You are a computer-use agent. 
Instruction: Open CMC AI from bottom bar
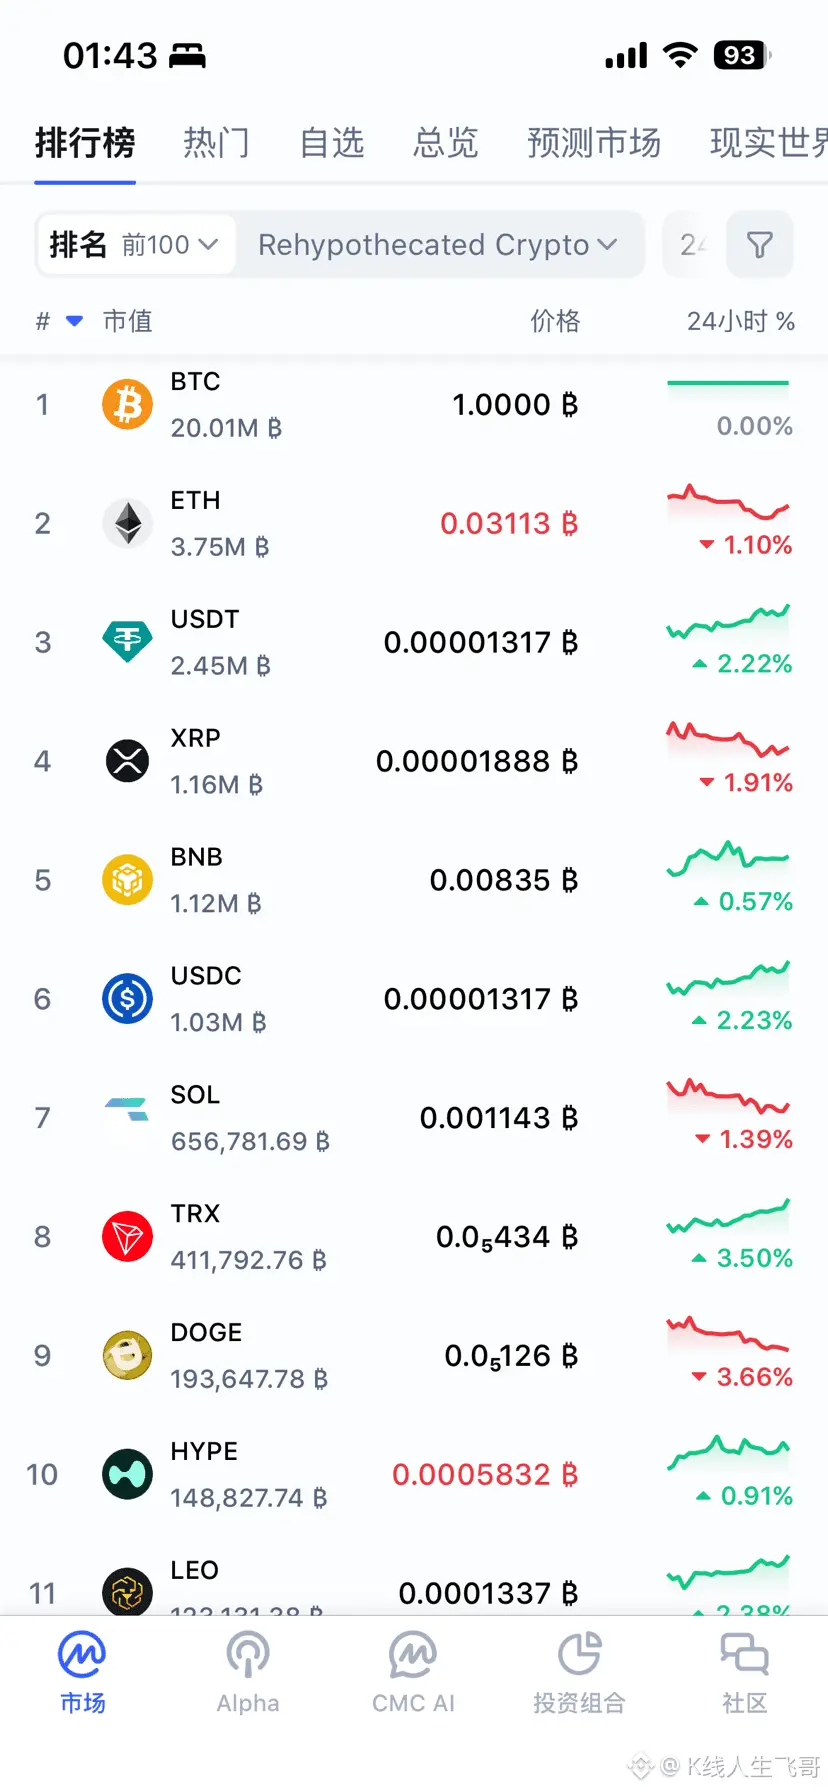(413, 1672)
